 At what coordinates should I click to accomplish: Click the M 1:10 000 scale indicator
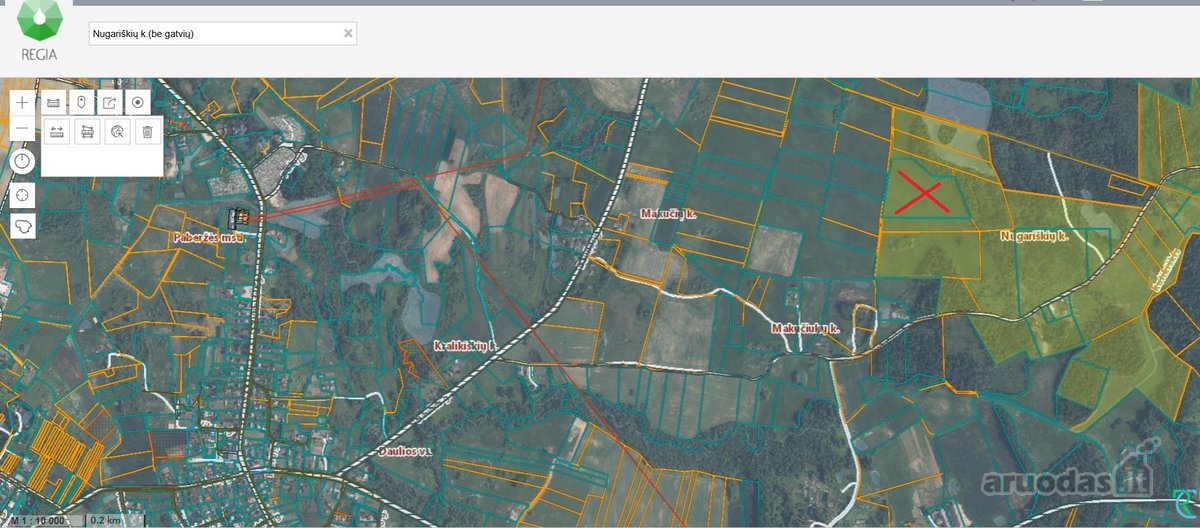click(x=40, y=520)
